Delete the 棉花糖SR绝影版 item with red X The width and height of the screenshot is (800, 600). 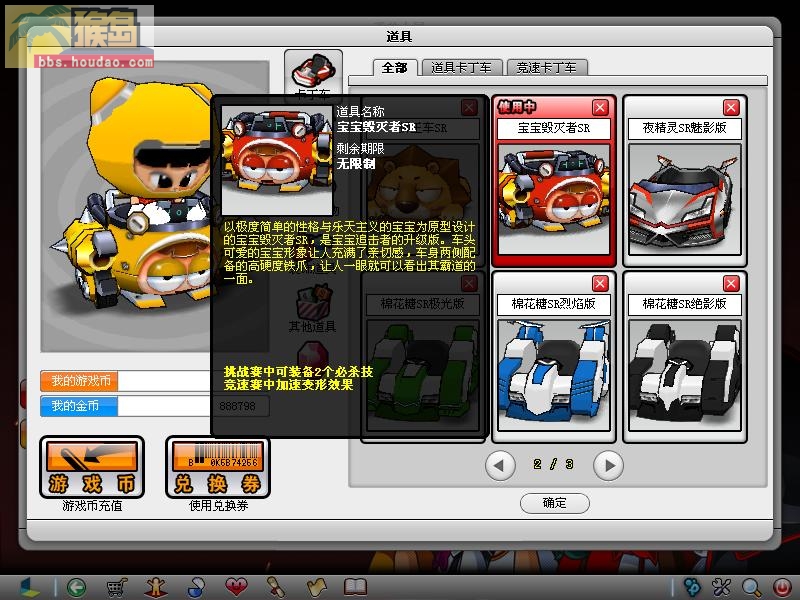[731, 283]
